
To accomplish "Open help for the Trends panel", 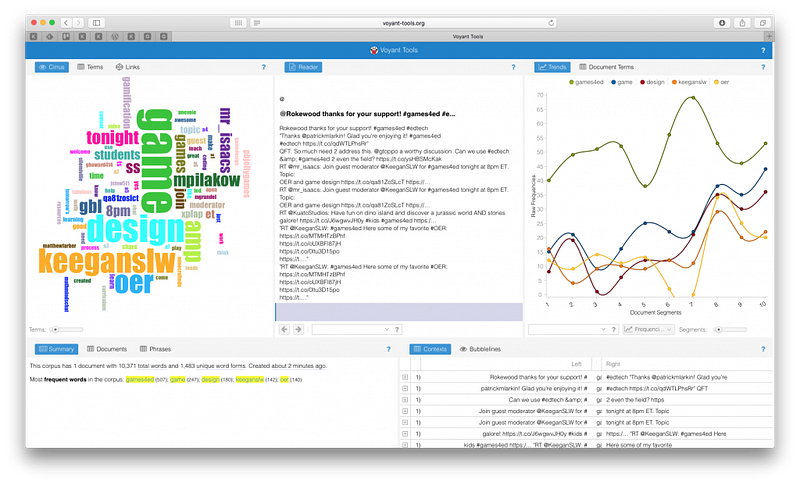I will click(763, 67).
